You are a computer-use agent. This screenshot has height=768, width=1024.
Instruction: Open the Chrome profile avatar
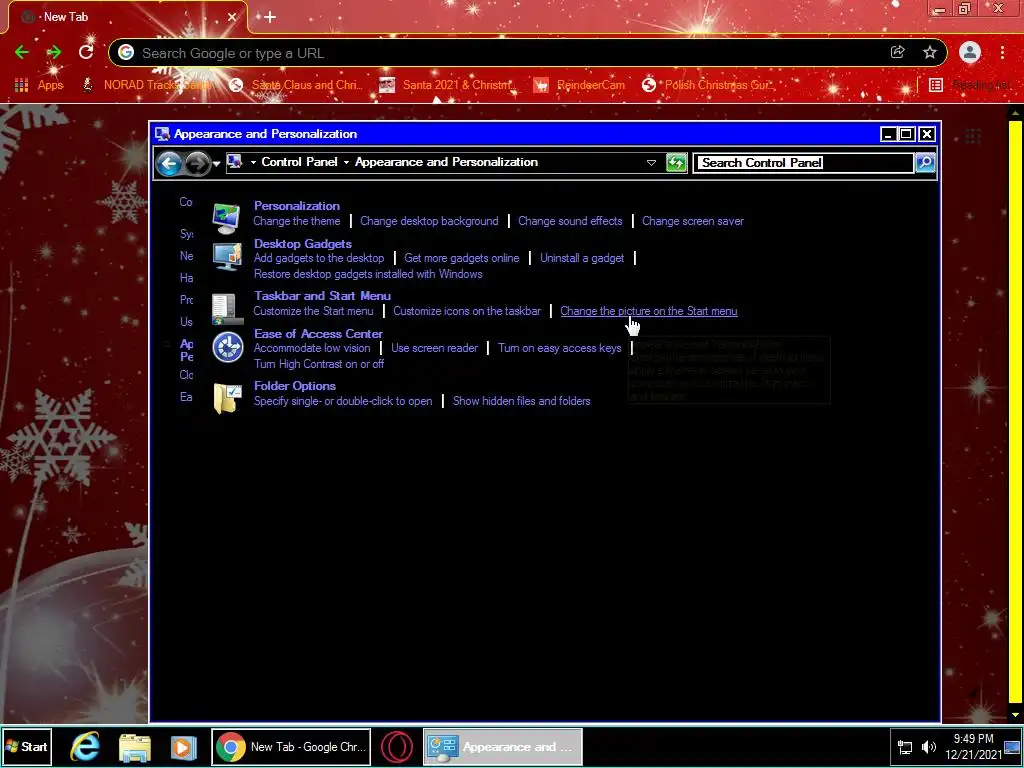point(970,52)
